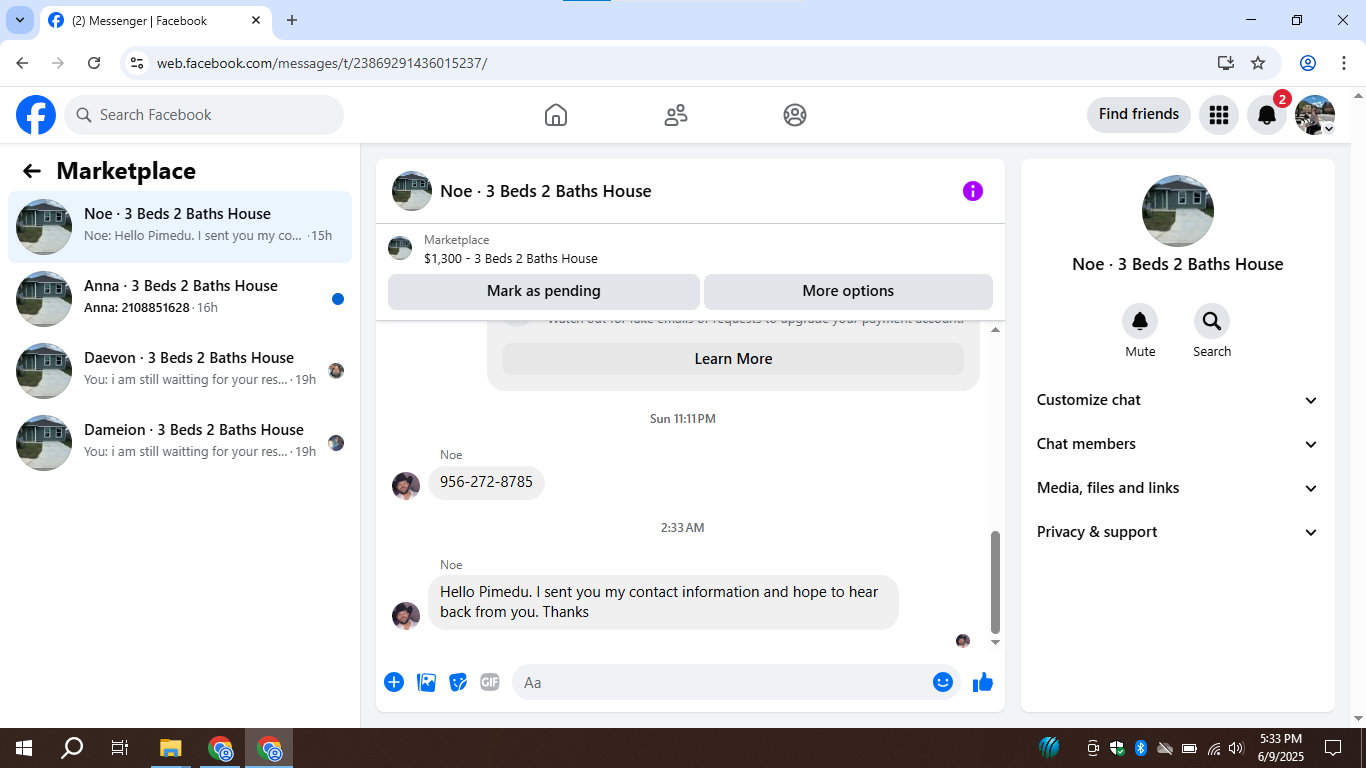View site information icon in address bar
1366x768 pixels.
point(138,63)
